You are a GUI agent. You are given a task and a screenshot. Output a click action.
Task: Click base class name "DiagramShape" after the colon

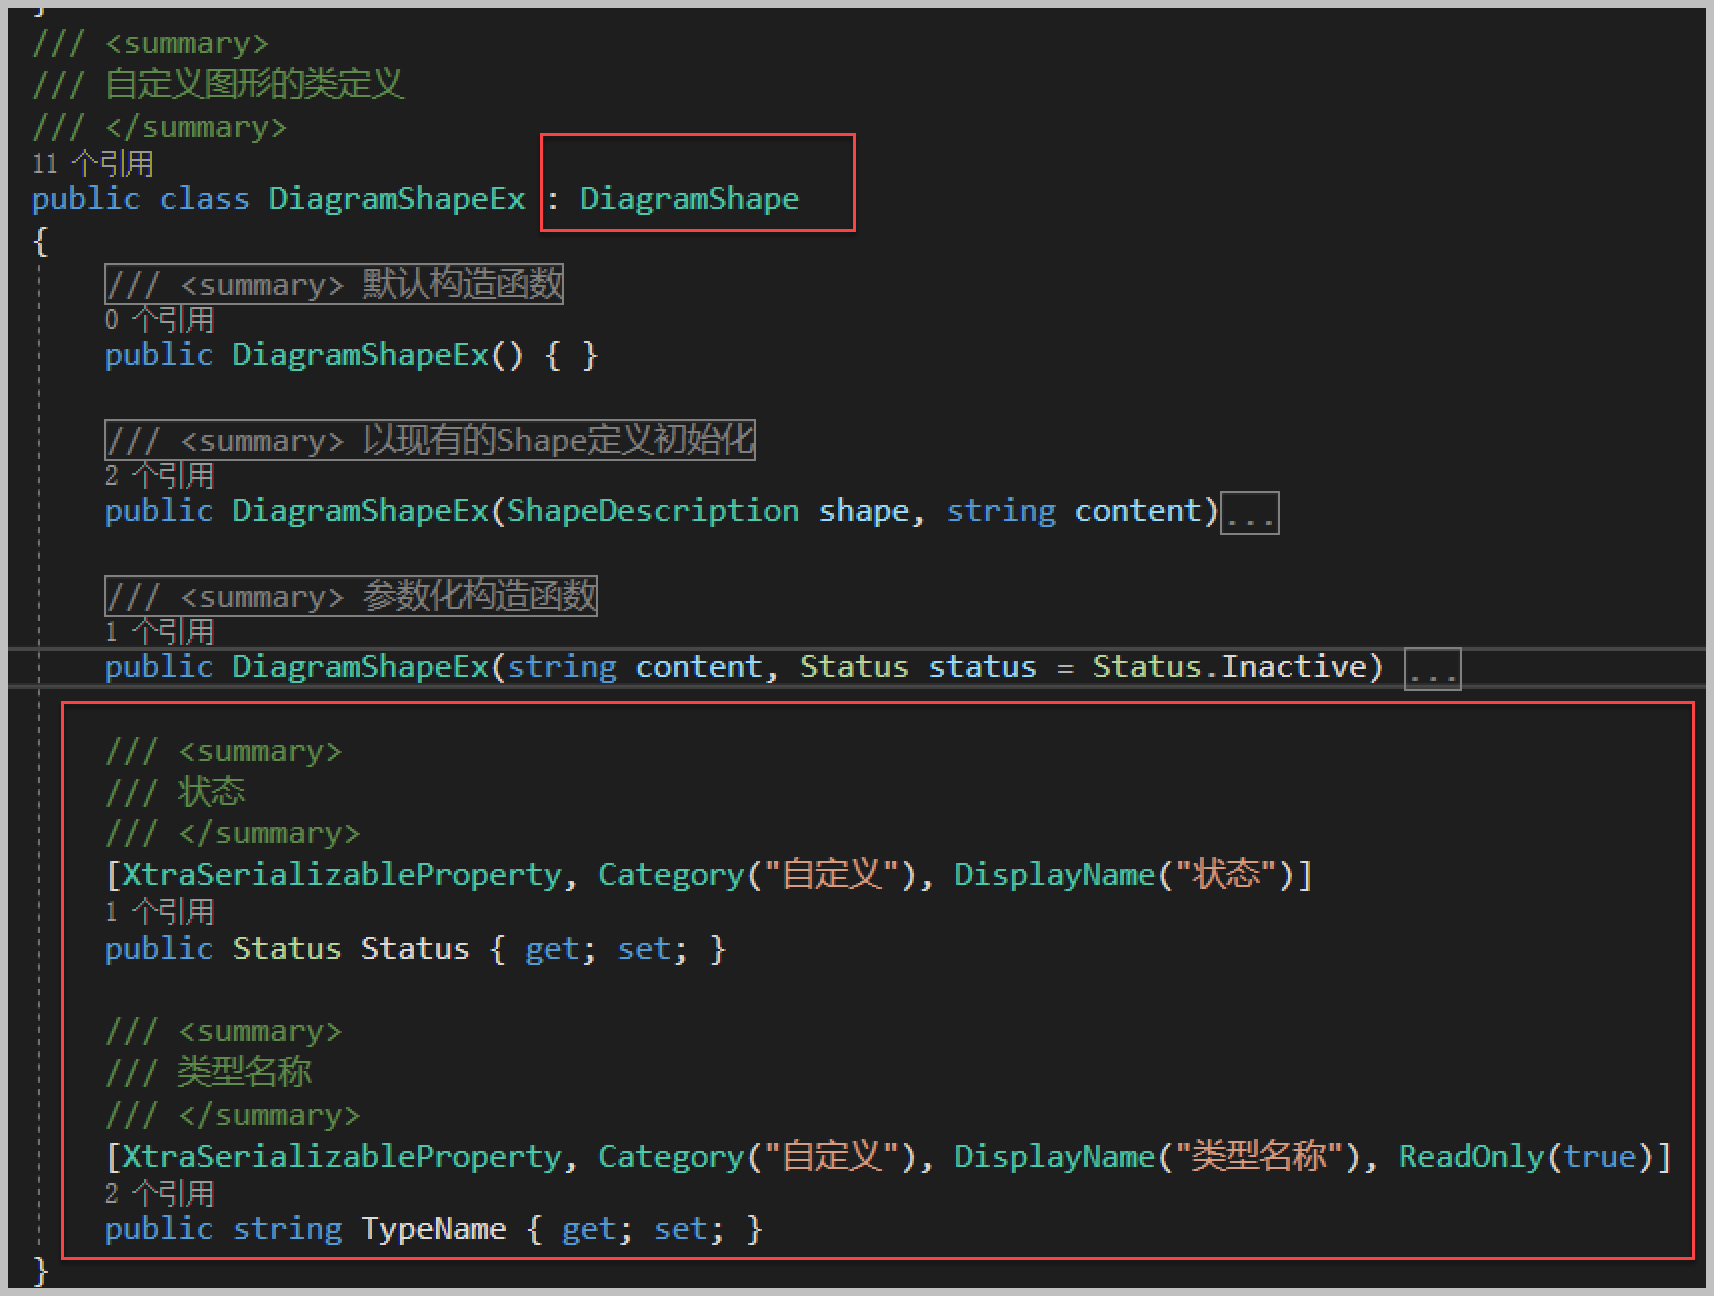[690, 198]
